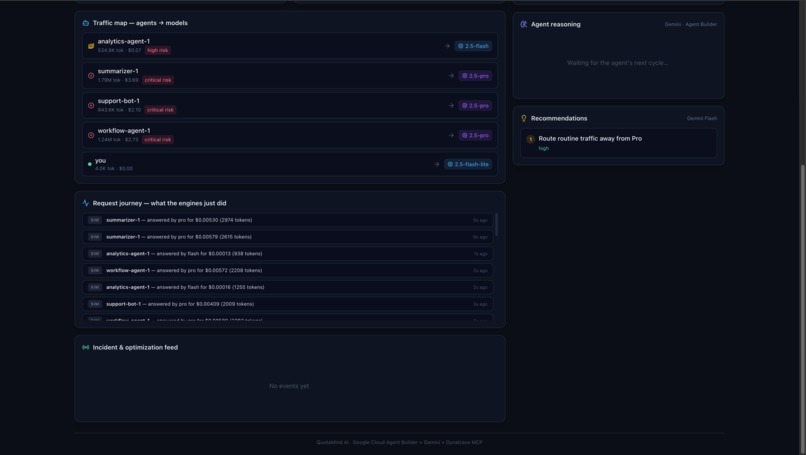Click the Gemini Flash label in Recommendations
This screenshot has height=455, width=806.
pyautogui.click(x=702, y=118)
